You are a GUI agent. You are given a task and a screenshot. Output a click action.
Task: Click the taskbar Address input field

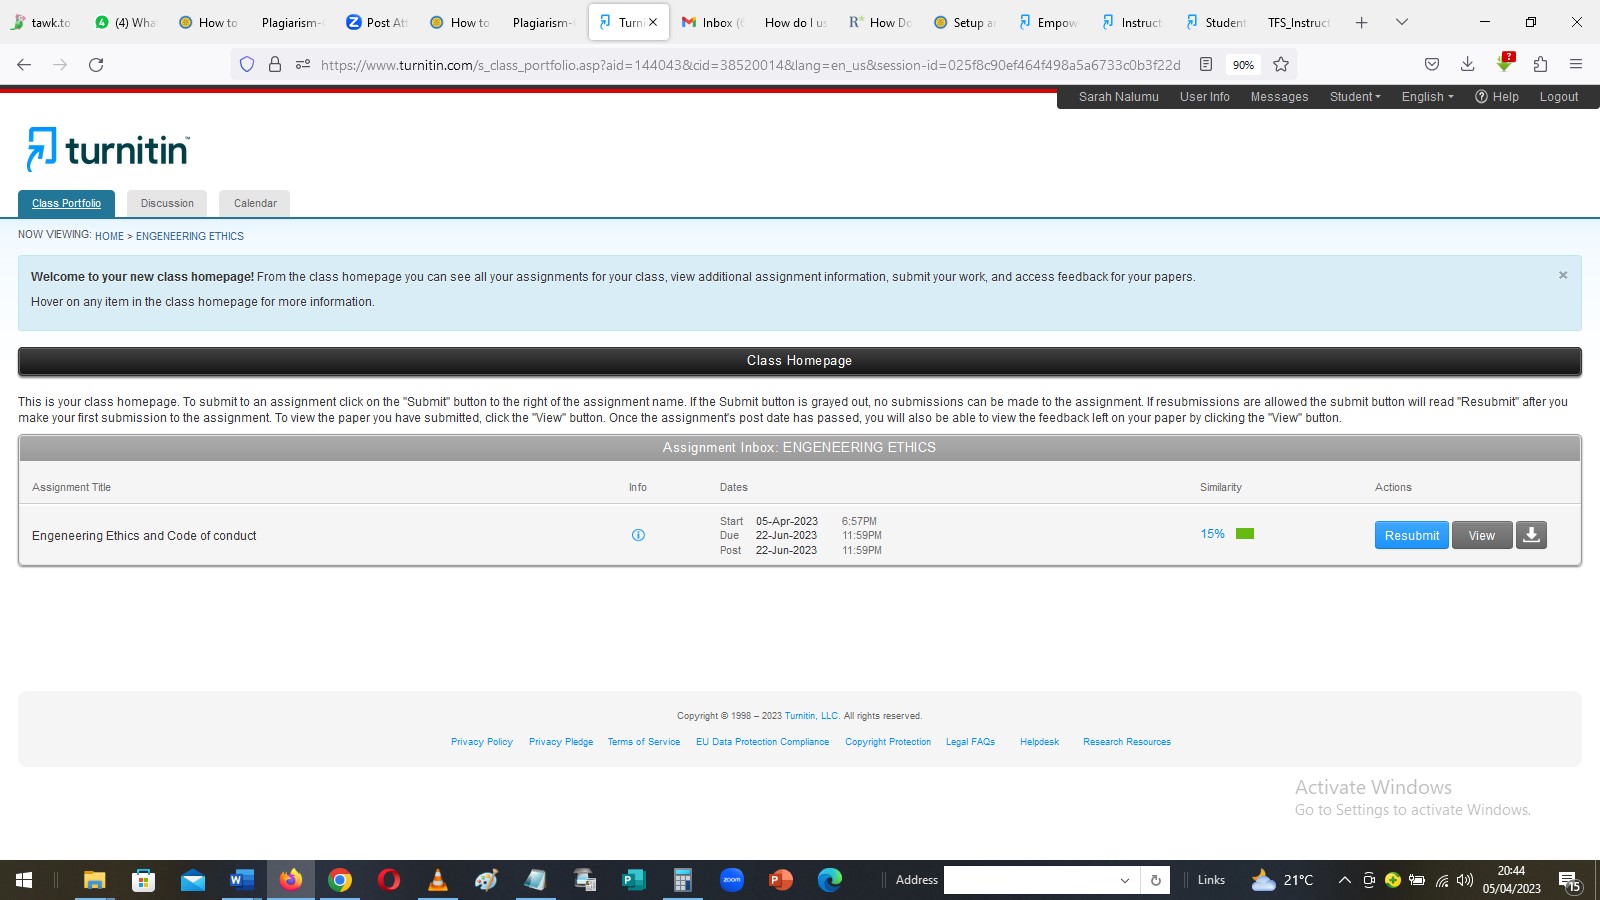(1030, 880)
